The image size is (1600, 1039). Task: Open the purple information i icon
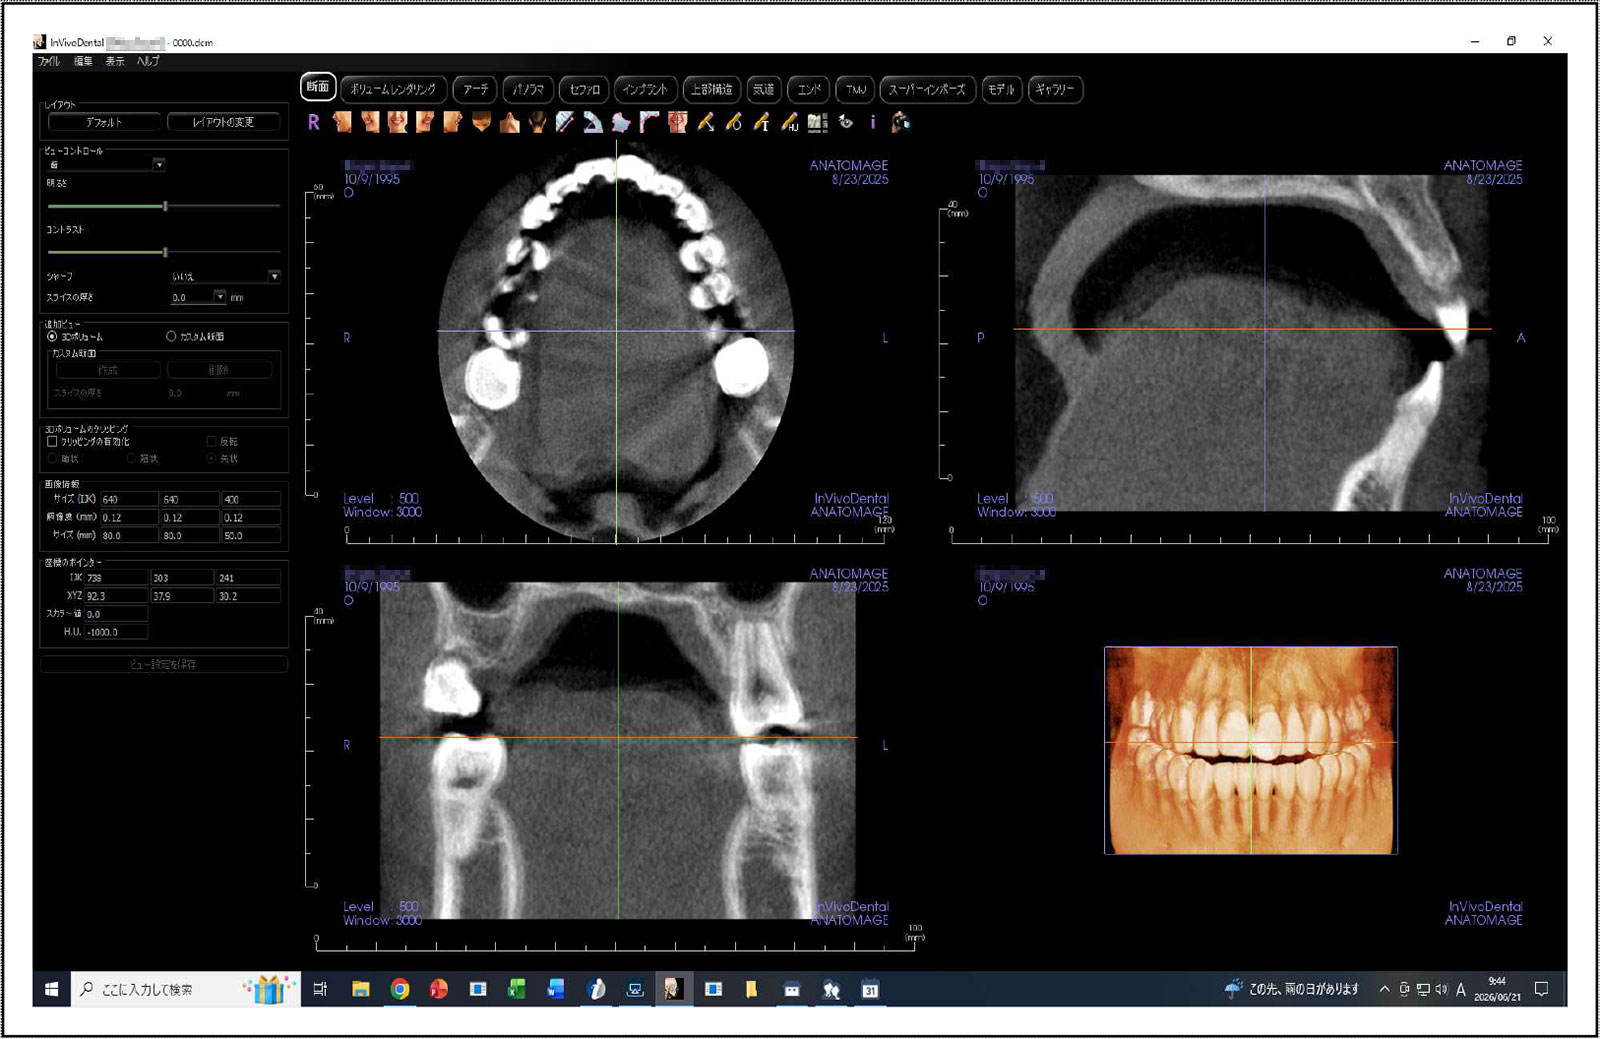pyautogui.click(x=873, y=122)
